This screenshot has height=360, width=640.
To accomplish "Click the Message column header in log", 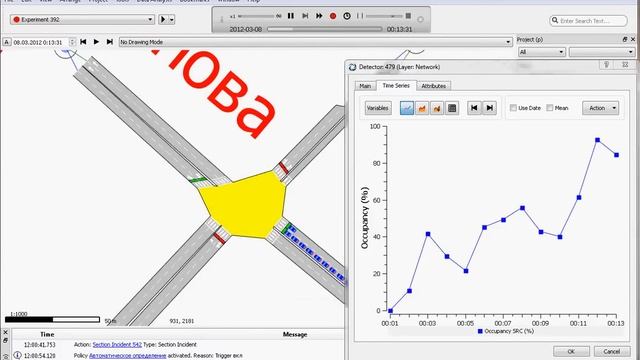I will [x=295, y=334].
